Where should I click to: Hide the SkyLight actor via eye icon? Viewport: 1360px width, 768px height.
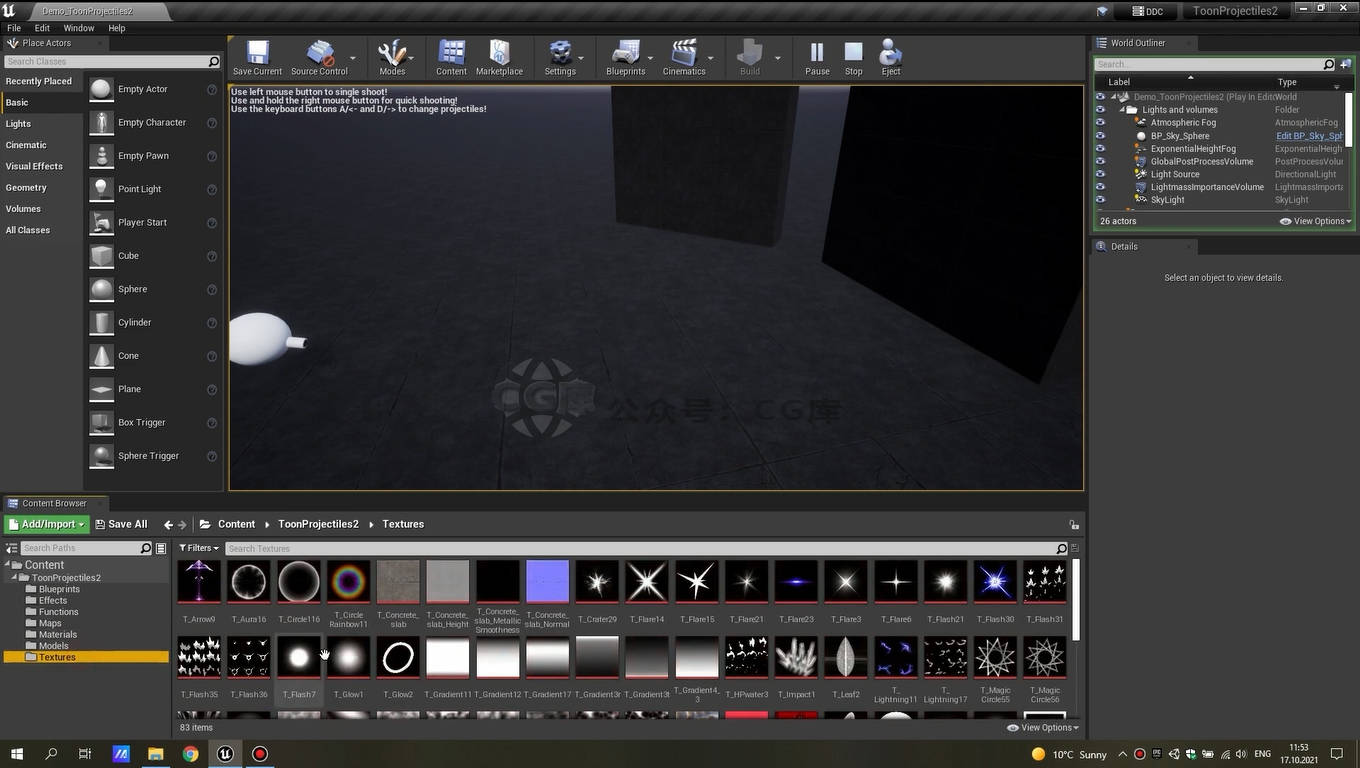(1100, 200)
